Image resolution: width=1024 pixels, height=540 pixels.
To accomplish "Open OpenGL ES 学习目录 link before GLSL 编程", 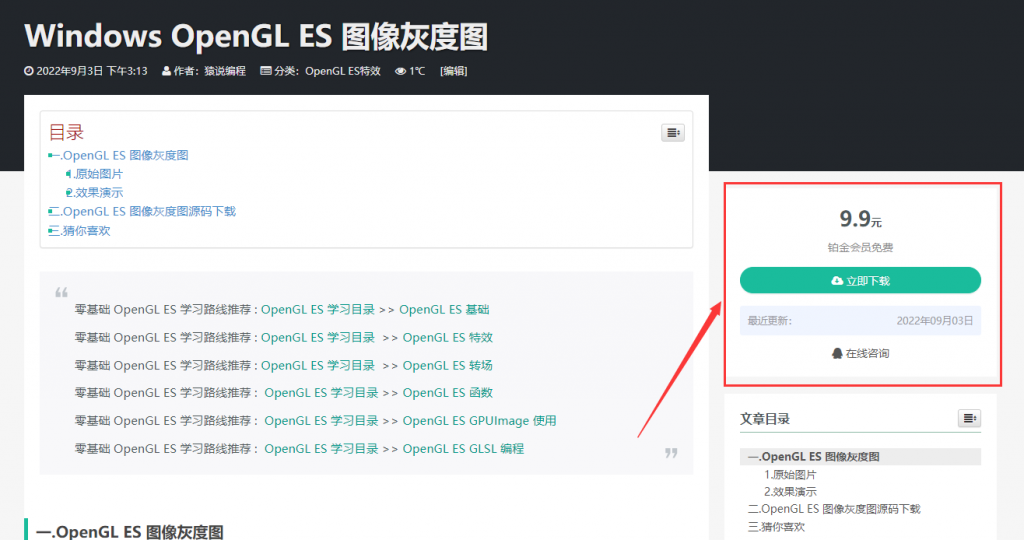I will click(321, 449).
